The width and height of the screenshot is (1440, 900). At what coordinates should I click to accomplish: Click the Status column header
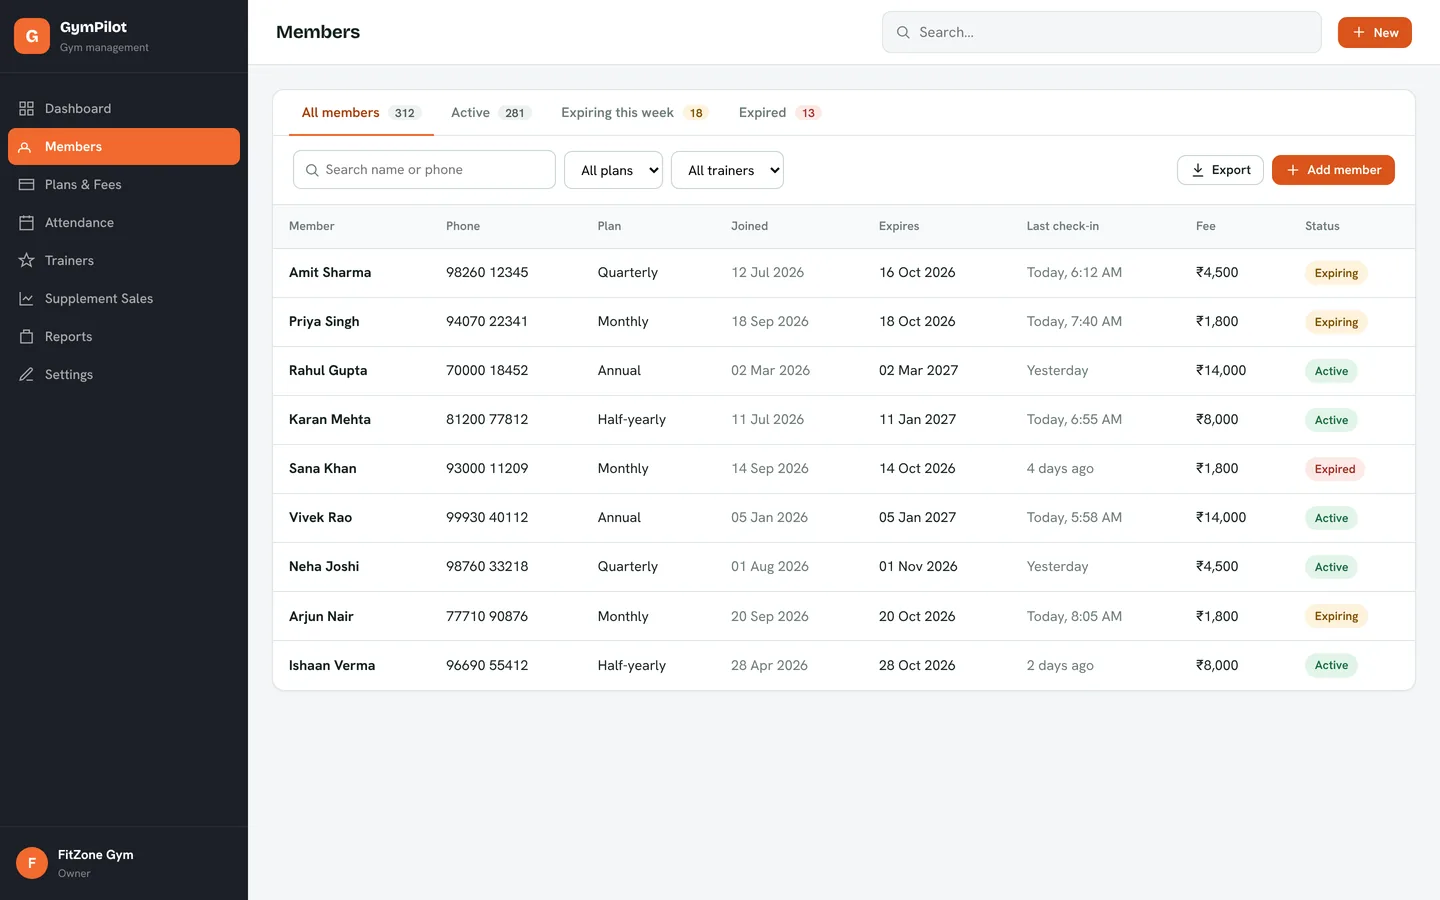(x=1322, y=226)
